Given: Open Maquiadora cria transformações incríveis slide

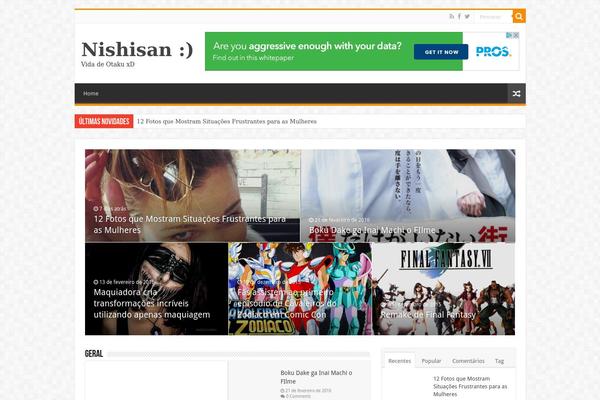Looking at the screenshot, I should [x=157, y=289].
